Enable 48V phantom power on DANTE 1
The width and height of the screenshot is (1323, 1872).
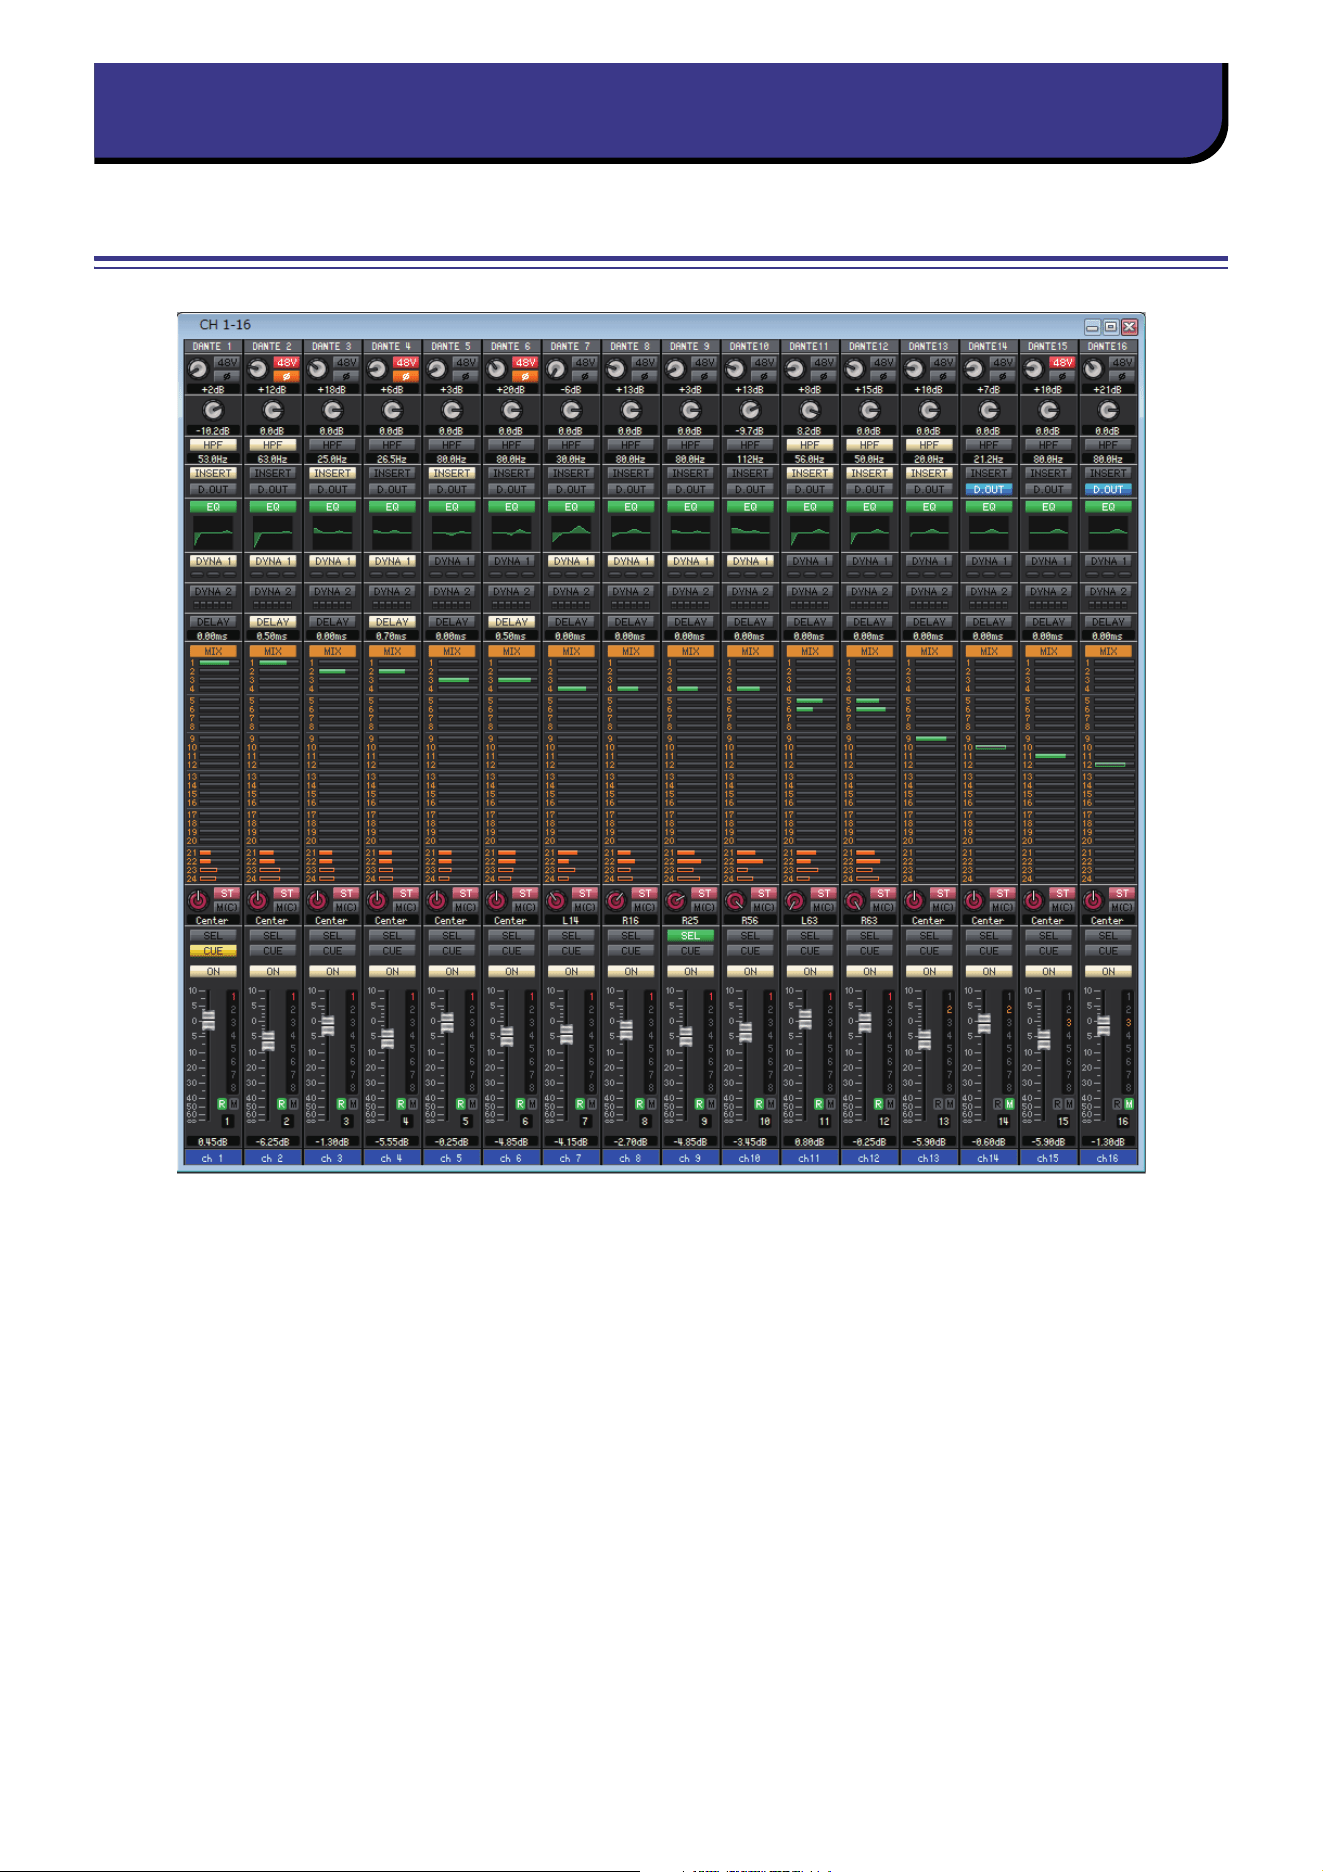(226, 363)
